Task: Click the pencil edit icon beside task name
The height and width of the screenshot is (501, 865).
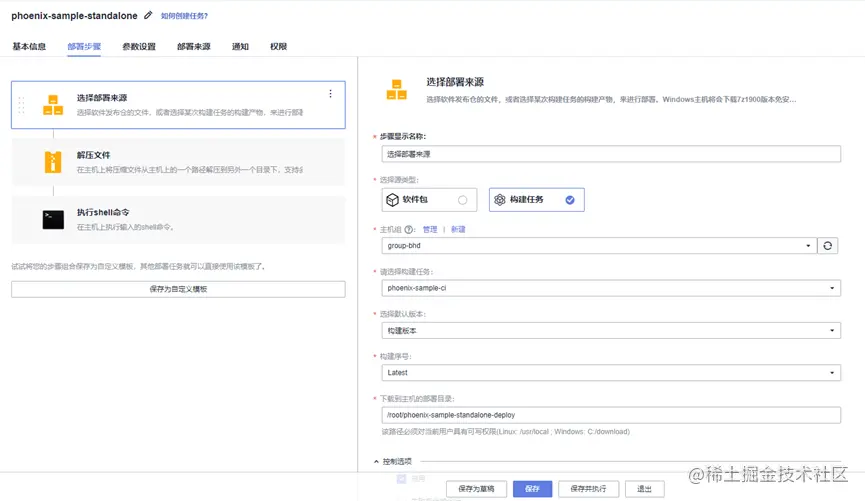Action: (x=148, y=15)
